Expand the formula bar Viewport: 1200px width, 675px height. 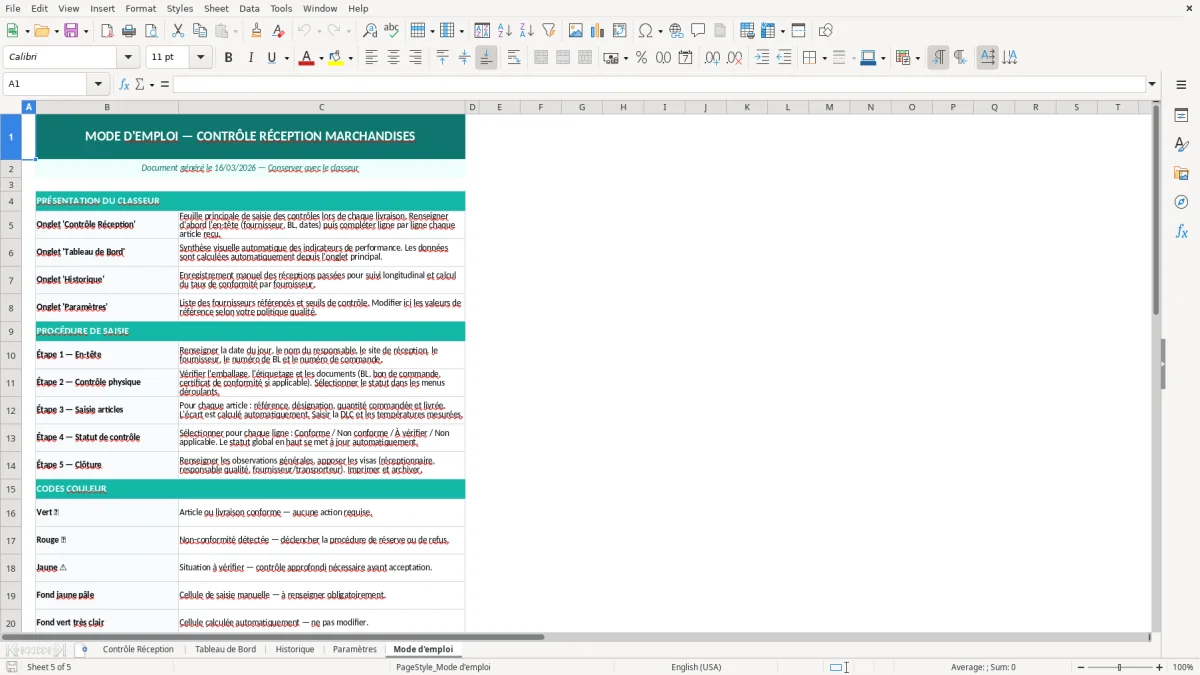1152,84
